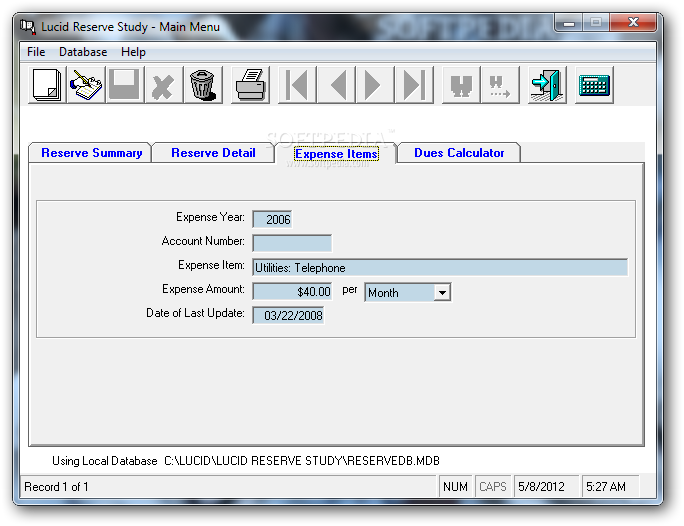This screenshot has height=526, width=684.
Task: Minimize the Lucid Reserve Study window
Action: pos(568,22)
